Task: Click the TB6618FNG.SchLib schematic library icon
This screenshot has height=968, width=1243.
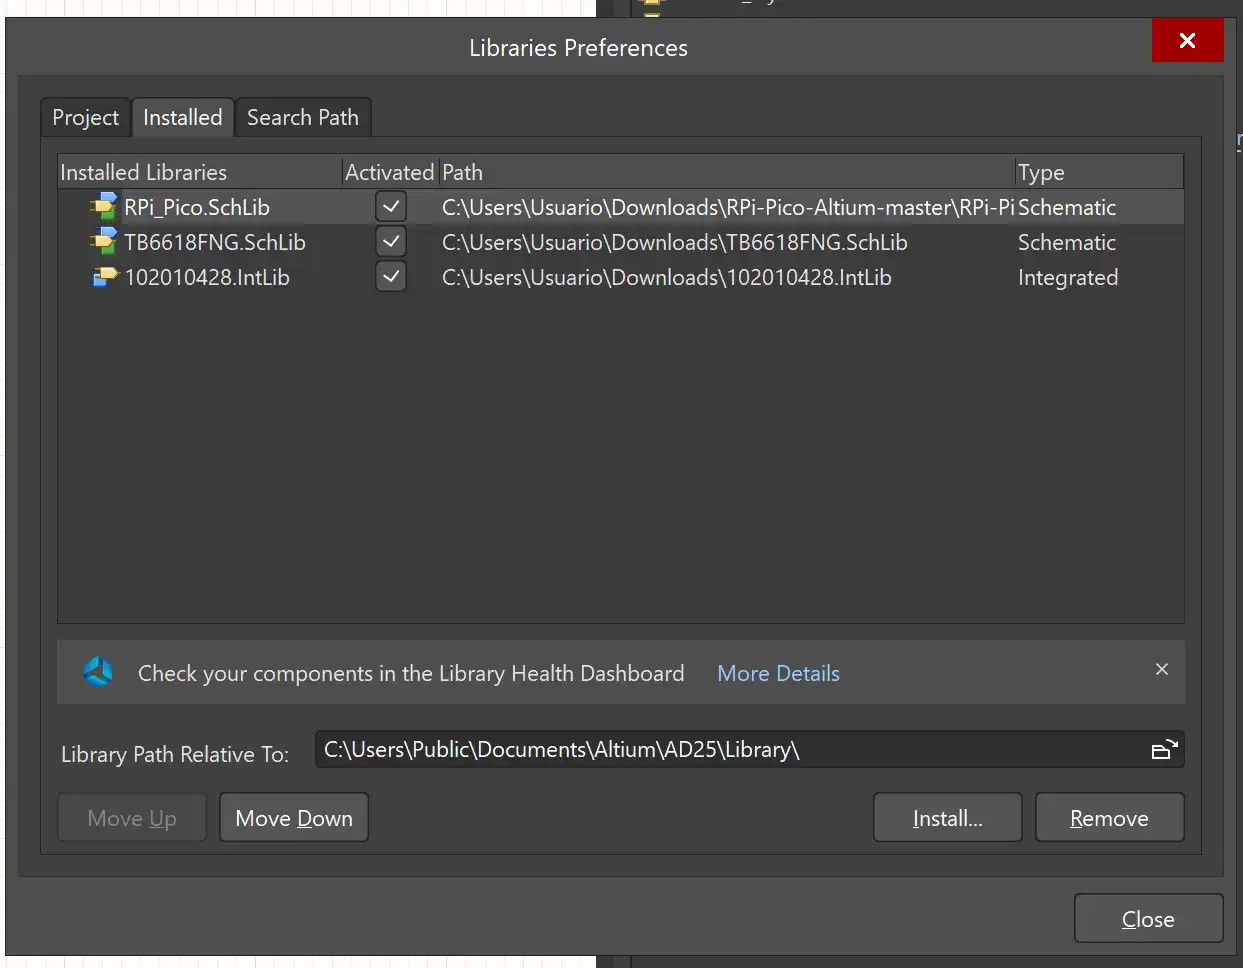Action: [x=104, y=242]
